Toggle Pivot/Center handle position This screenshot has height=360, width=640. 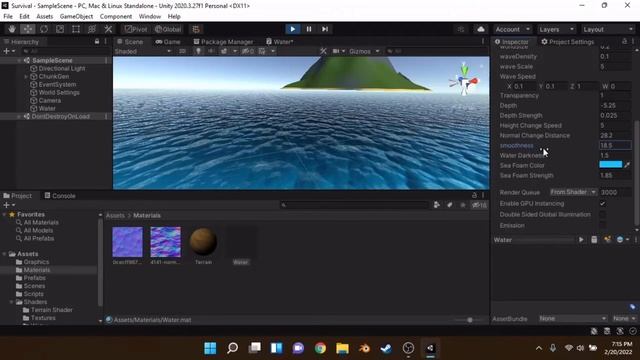(136, 29)
